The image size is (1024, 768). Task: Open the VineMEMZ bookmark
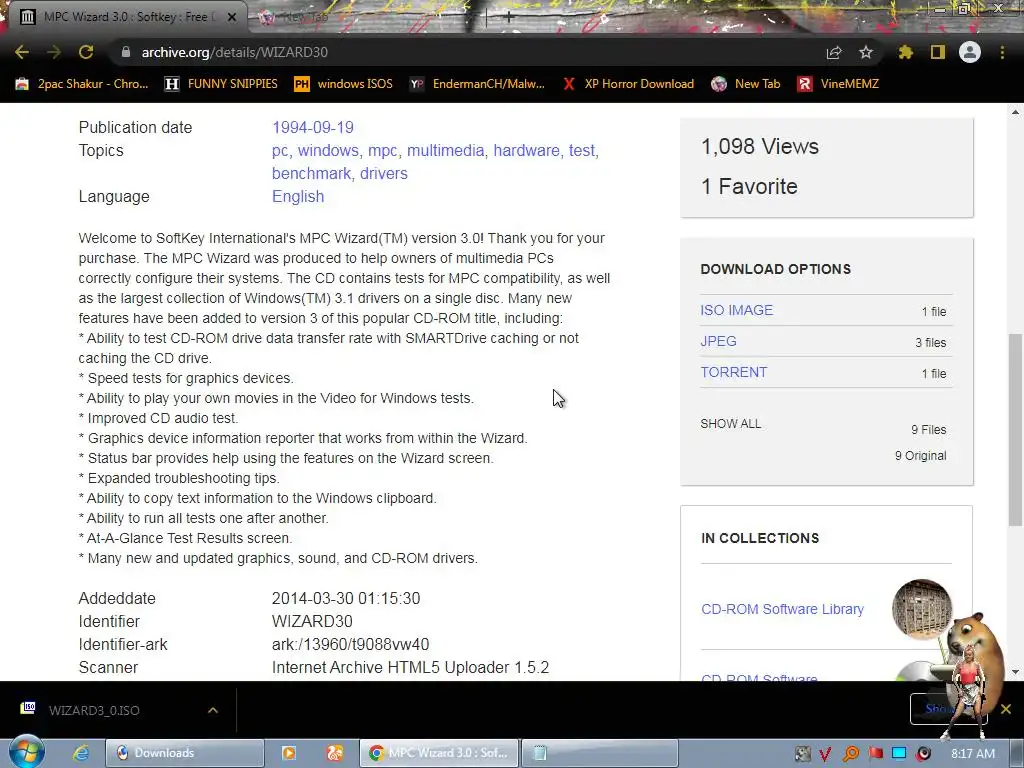839,84
